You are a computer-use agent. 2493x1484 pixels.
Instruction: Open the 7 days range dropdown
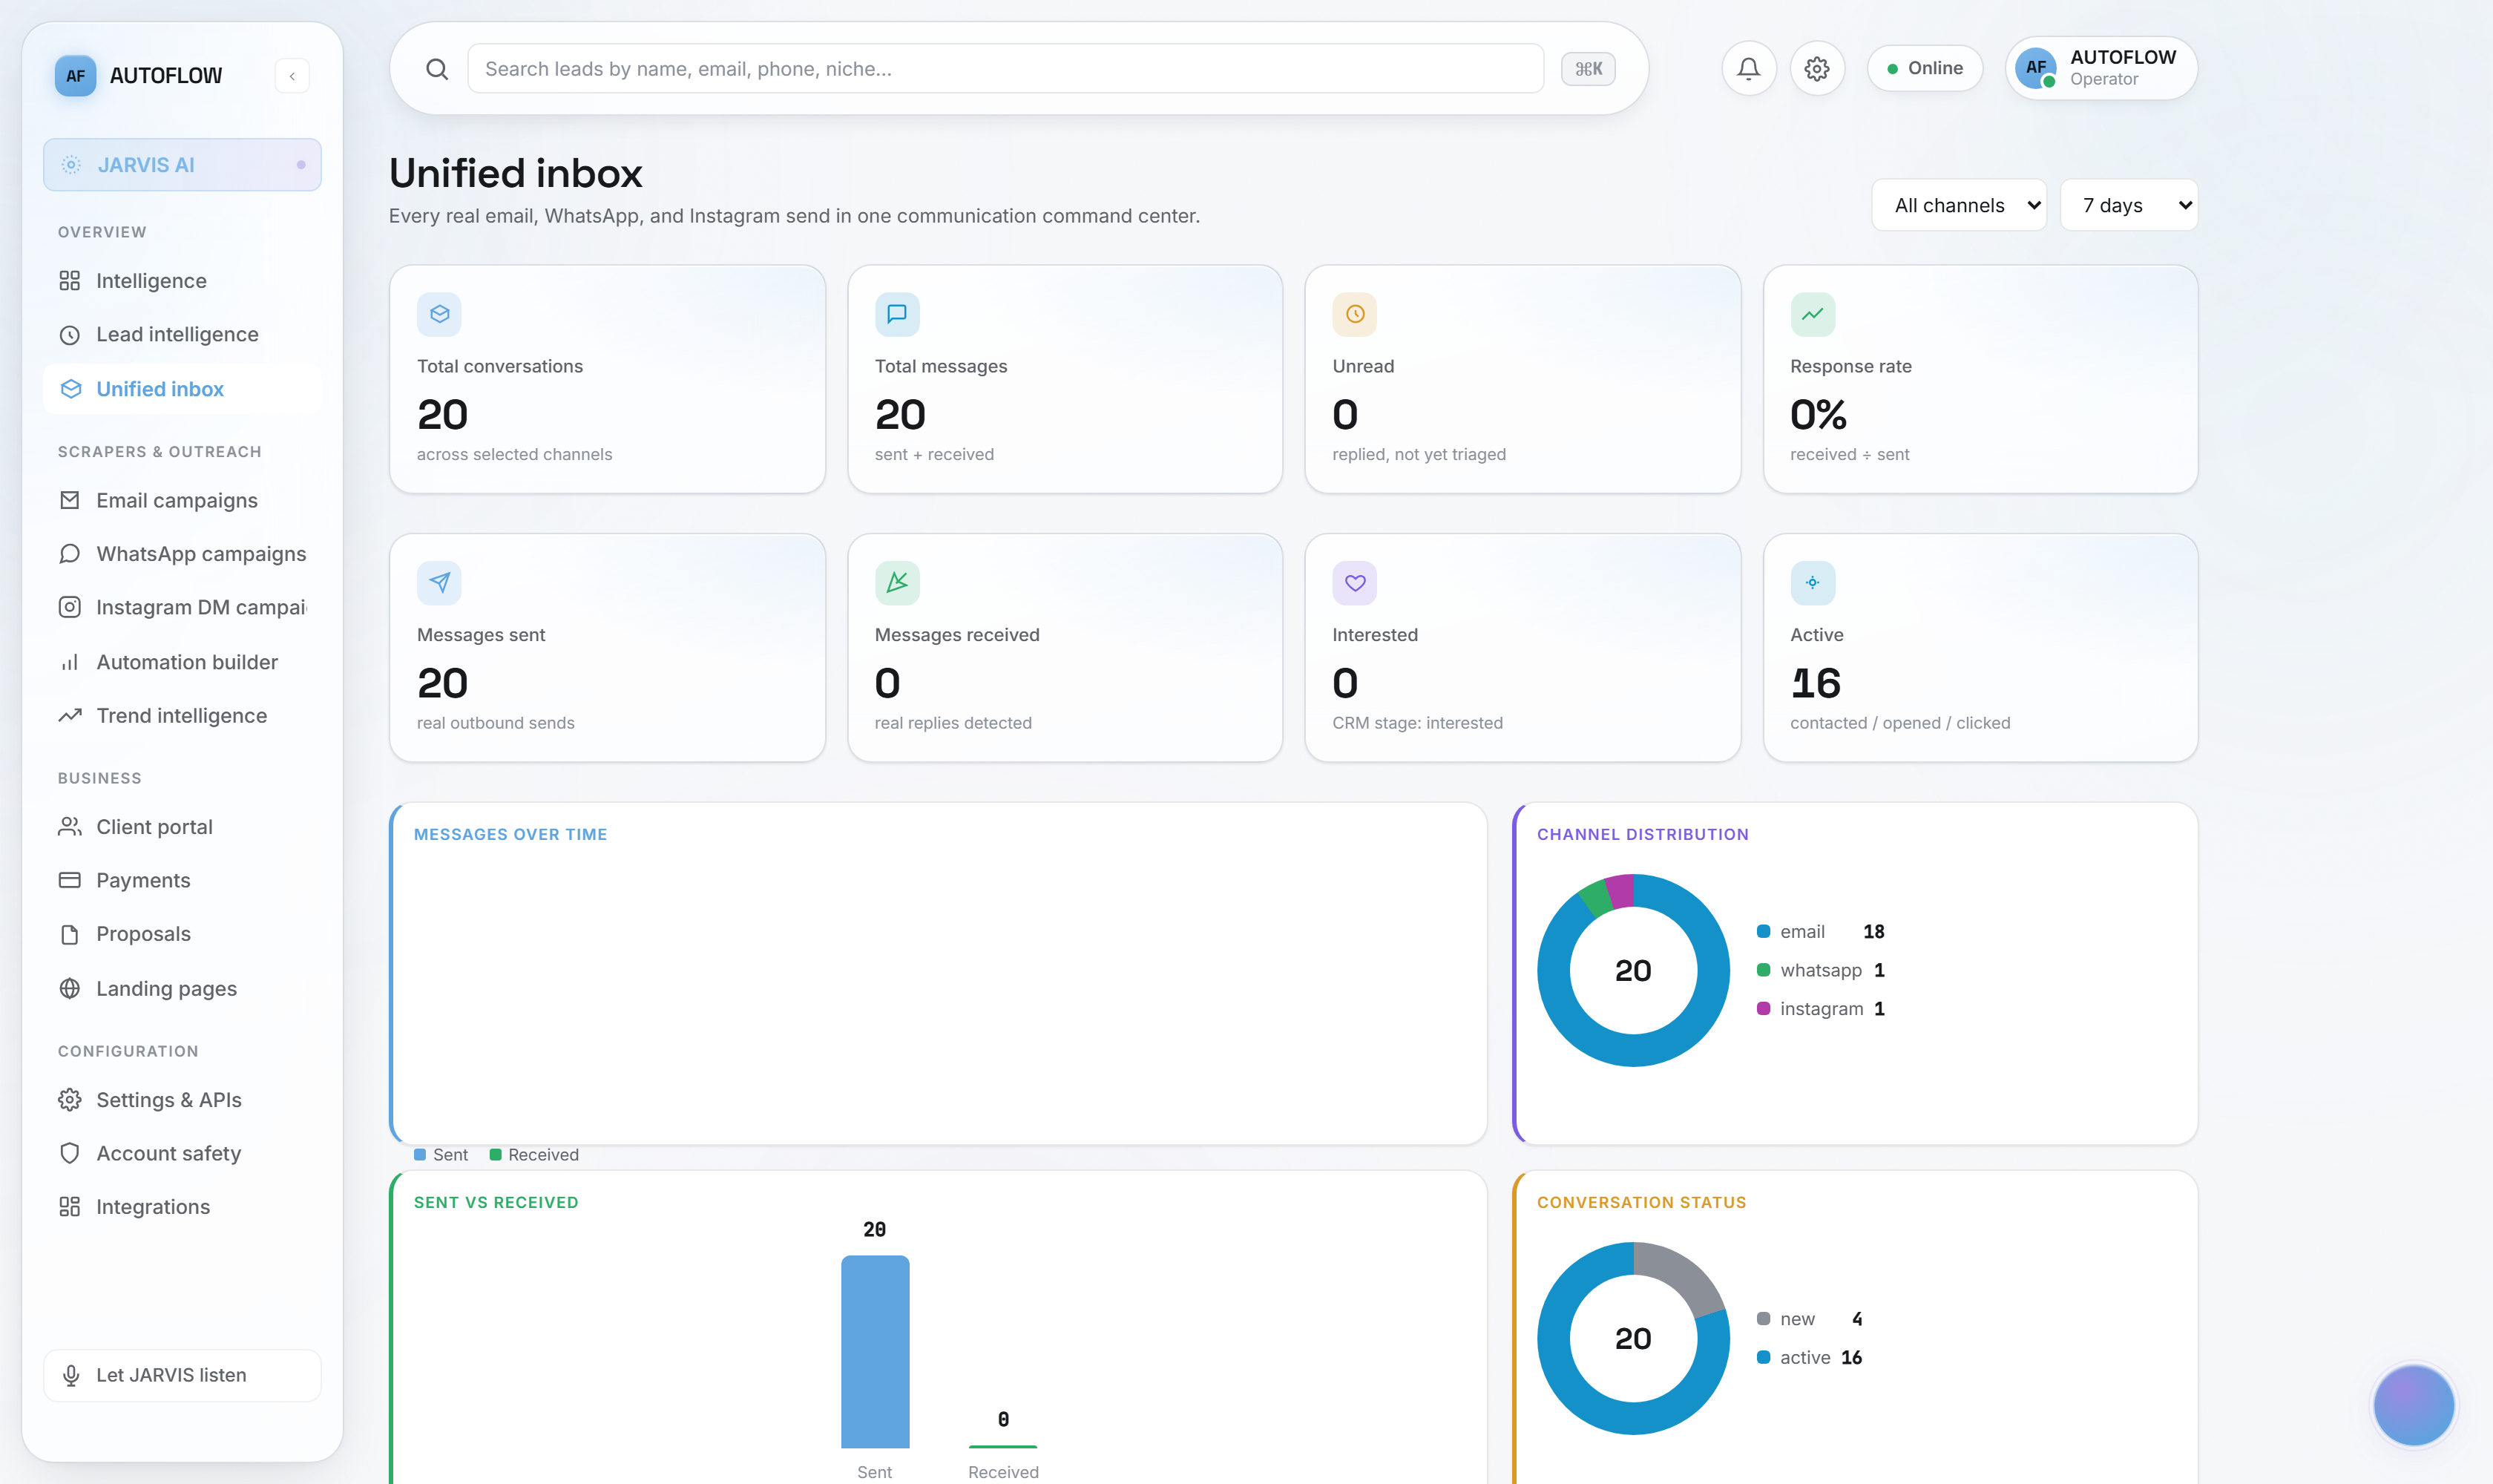2128,205
